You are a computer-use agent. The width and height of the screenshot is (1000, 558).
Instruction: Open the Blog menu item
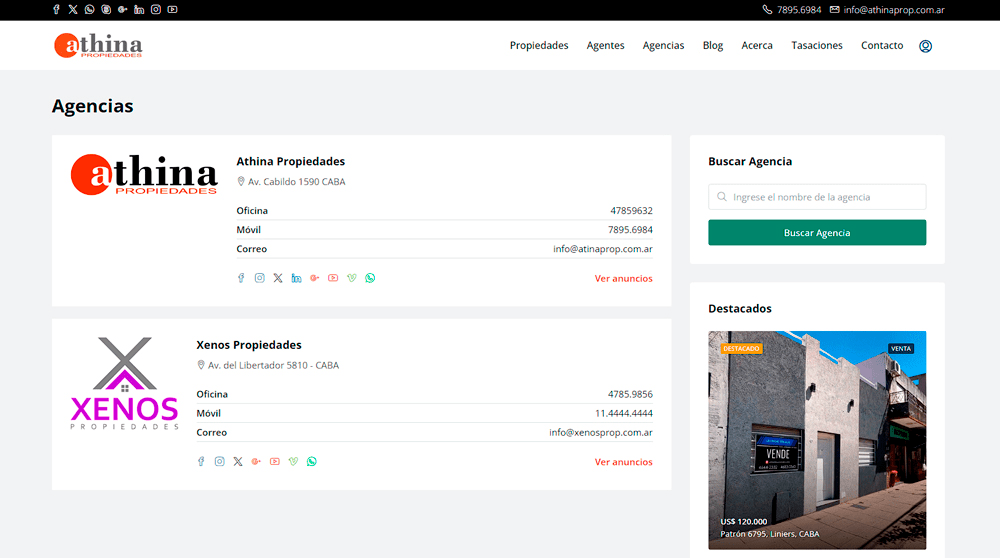[713, 45]
